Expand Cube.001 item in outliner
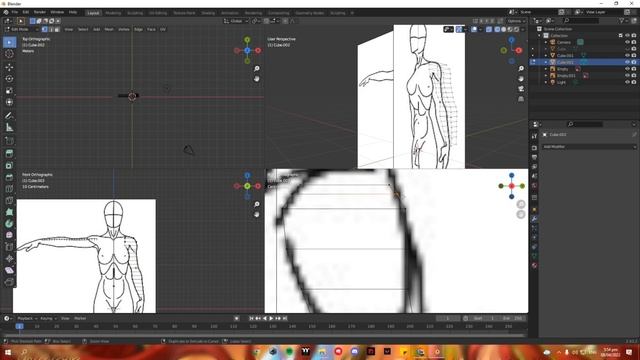 click(546, 56)
